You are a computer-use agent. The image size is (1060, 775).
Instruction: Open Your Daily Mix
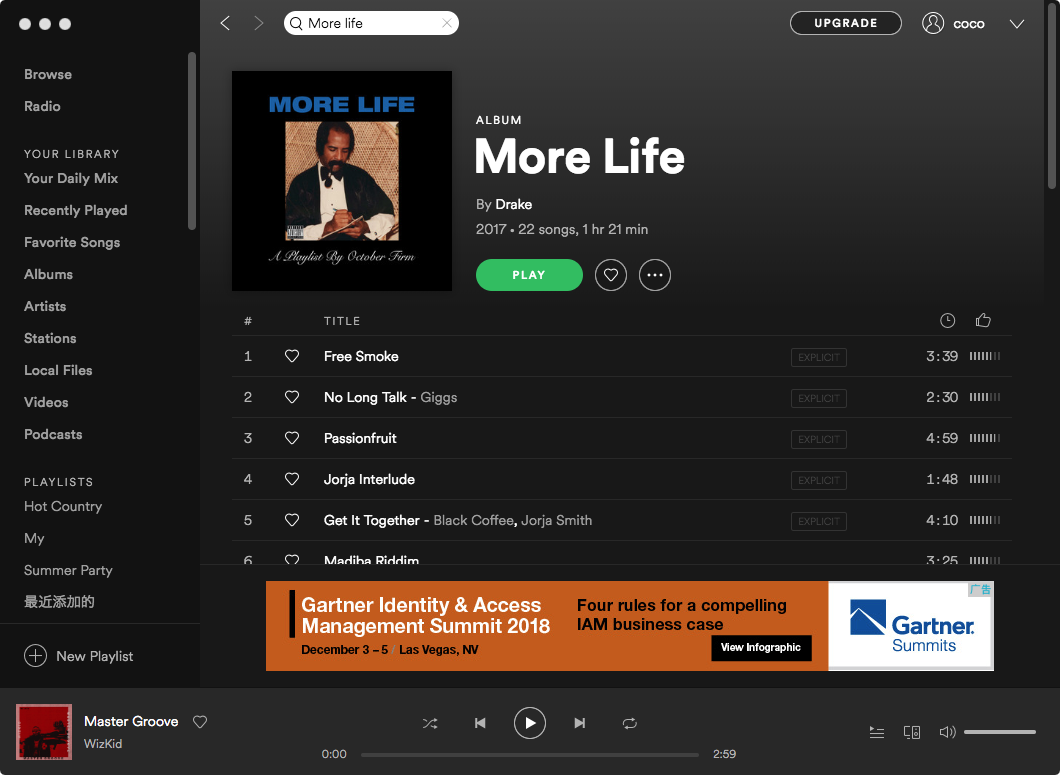[x=71, y=179]
